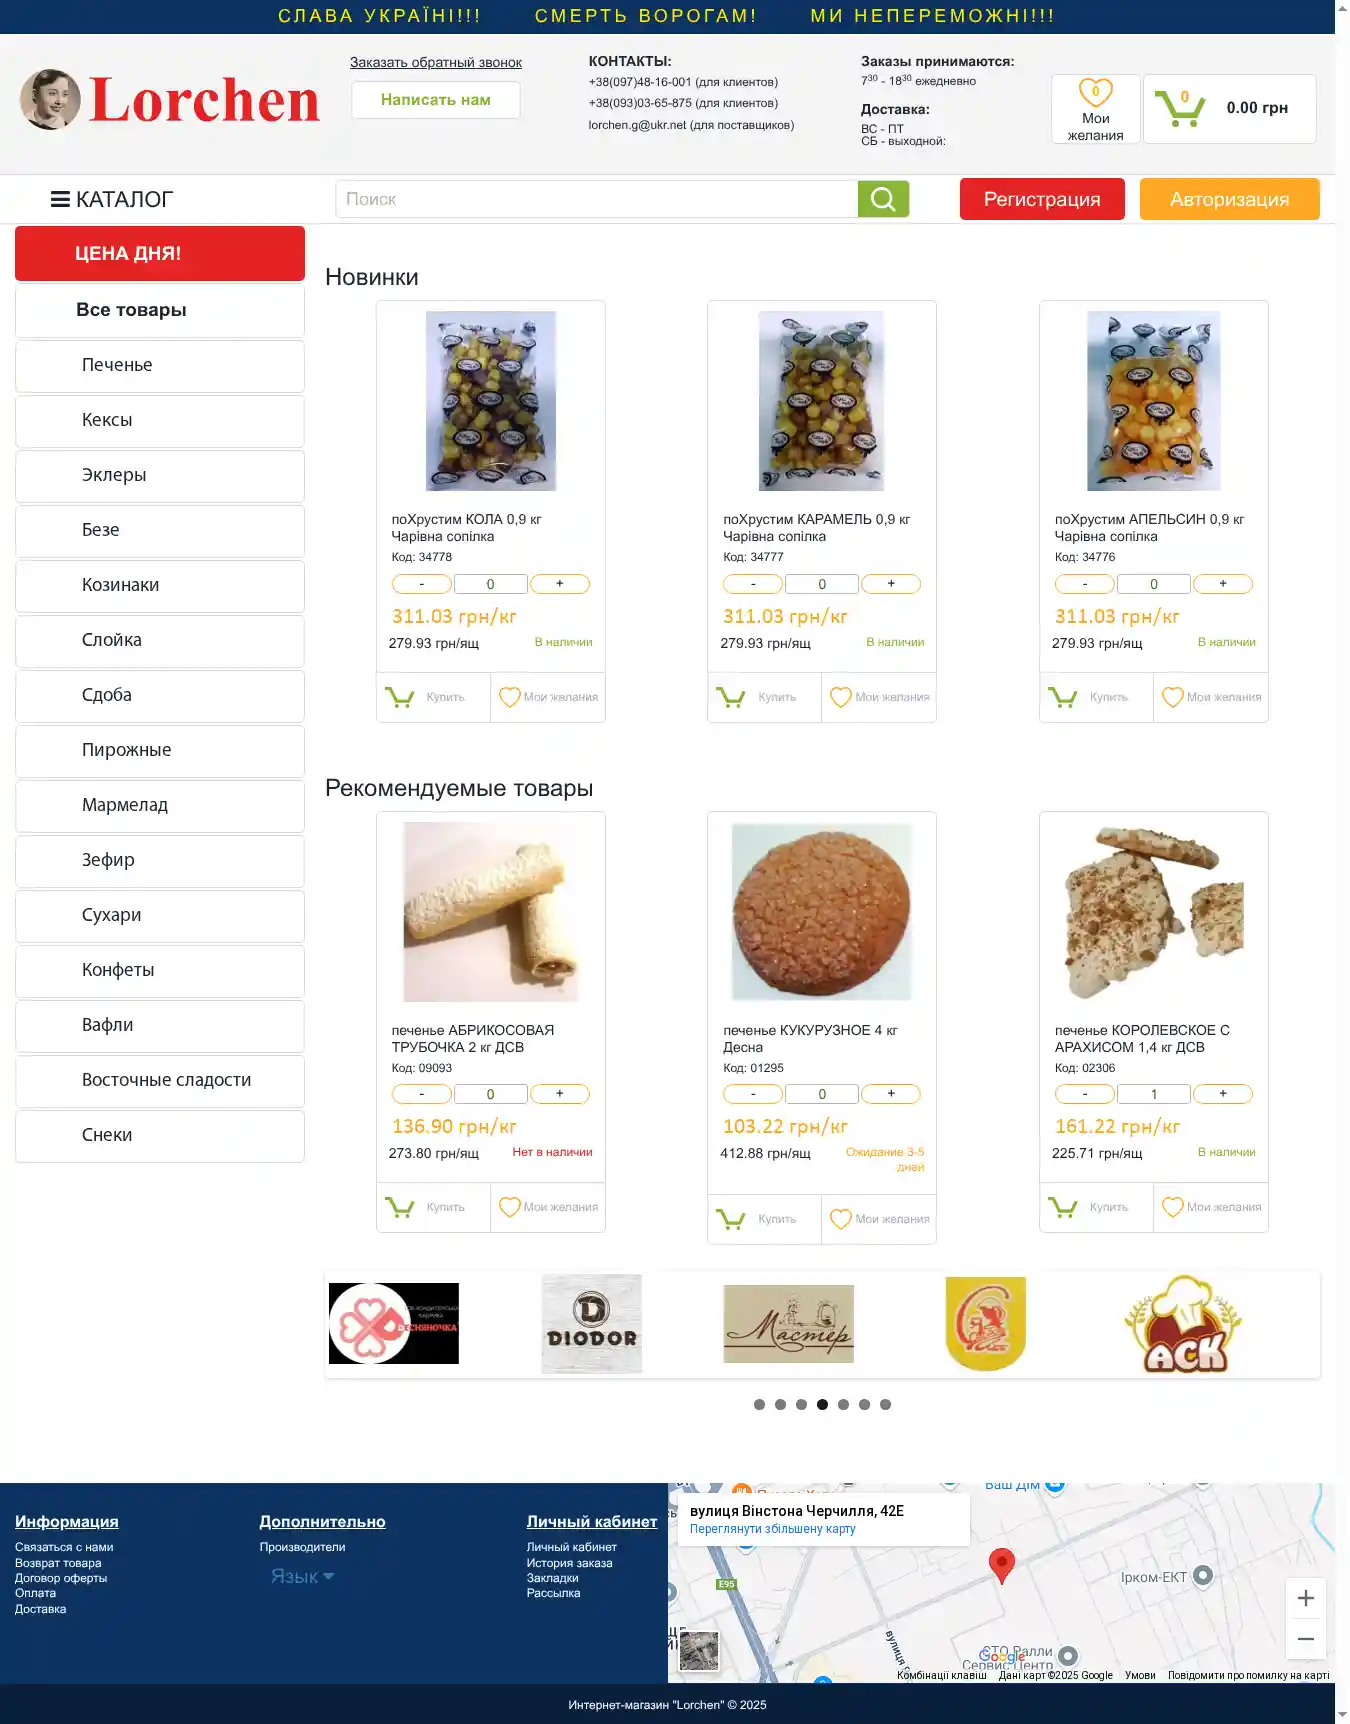The width and height of the screenshot is (1350, 1724).
Task: Click cart icon under поХрустим КОЛА product
Action: 399,697
